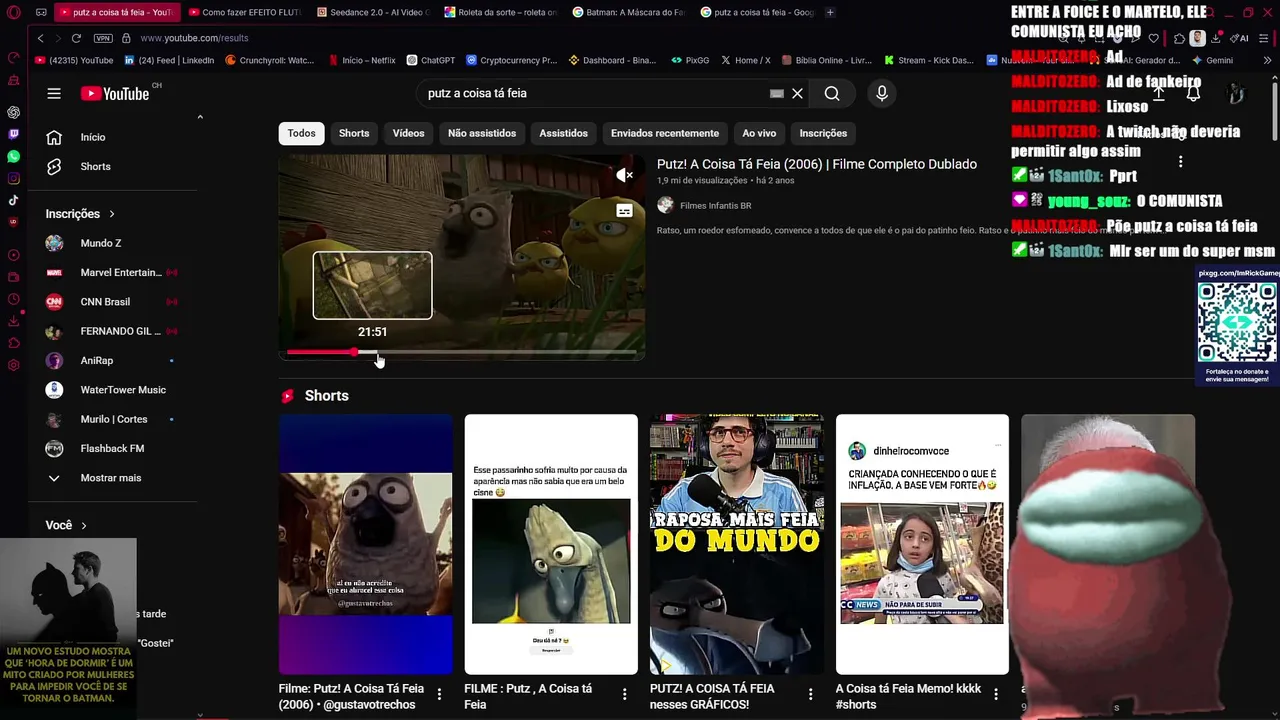Image resolution: width=1280 pixels, height=720 pixels.
Task: Open options for A Coisa tá Feia Memo short
Action: [995, 693]
